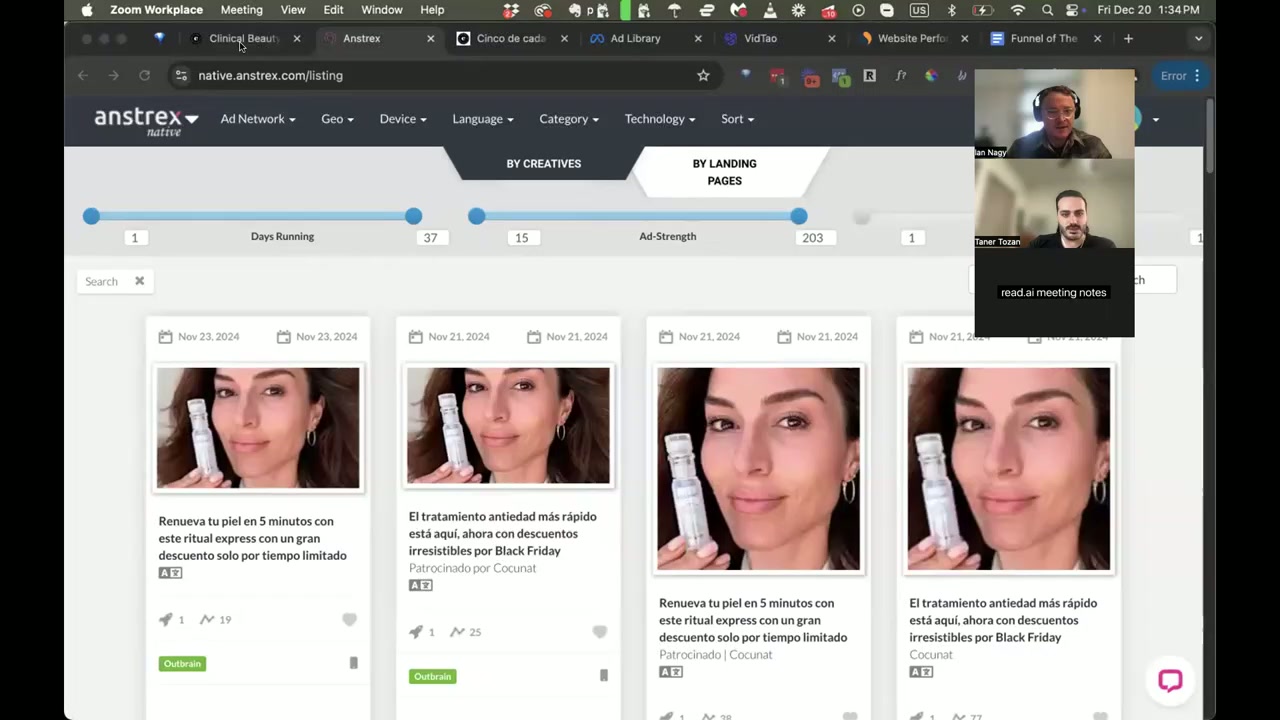Click the translate icon under Cocunat in fourth card
Viewport: 1280px width, 720px height.
920,672
